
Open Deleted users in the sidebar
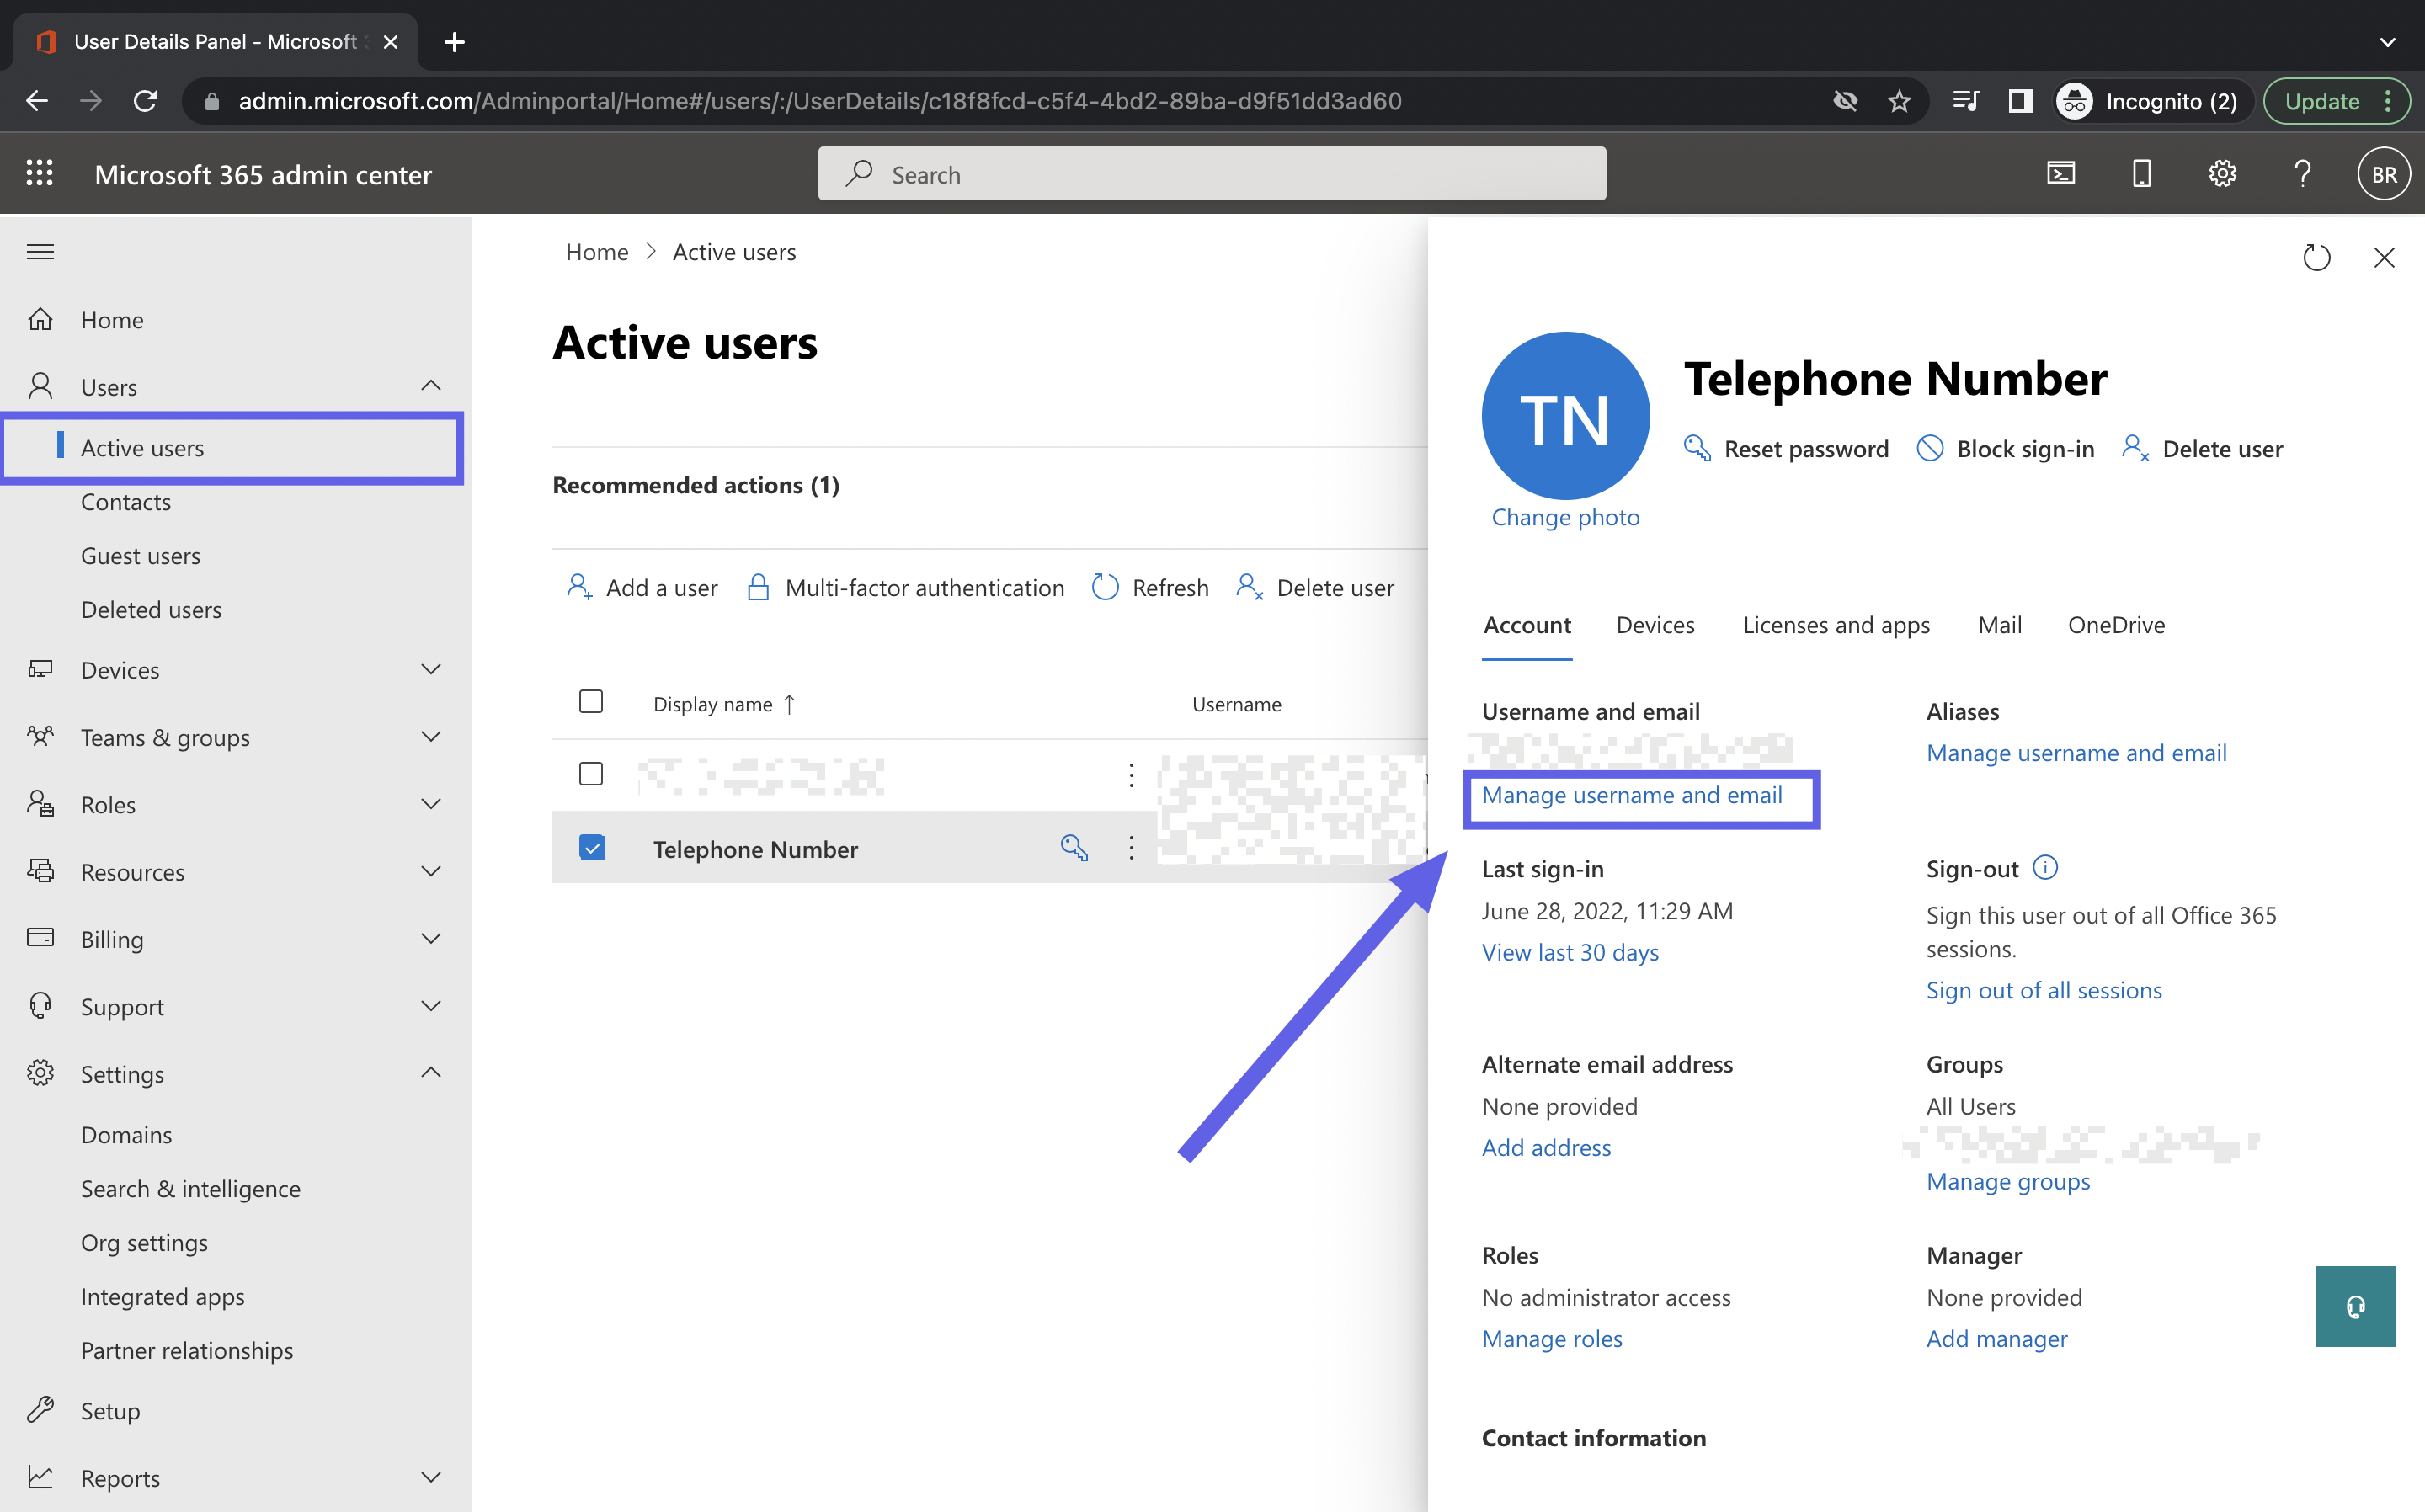(151, 610)
